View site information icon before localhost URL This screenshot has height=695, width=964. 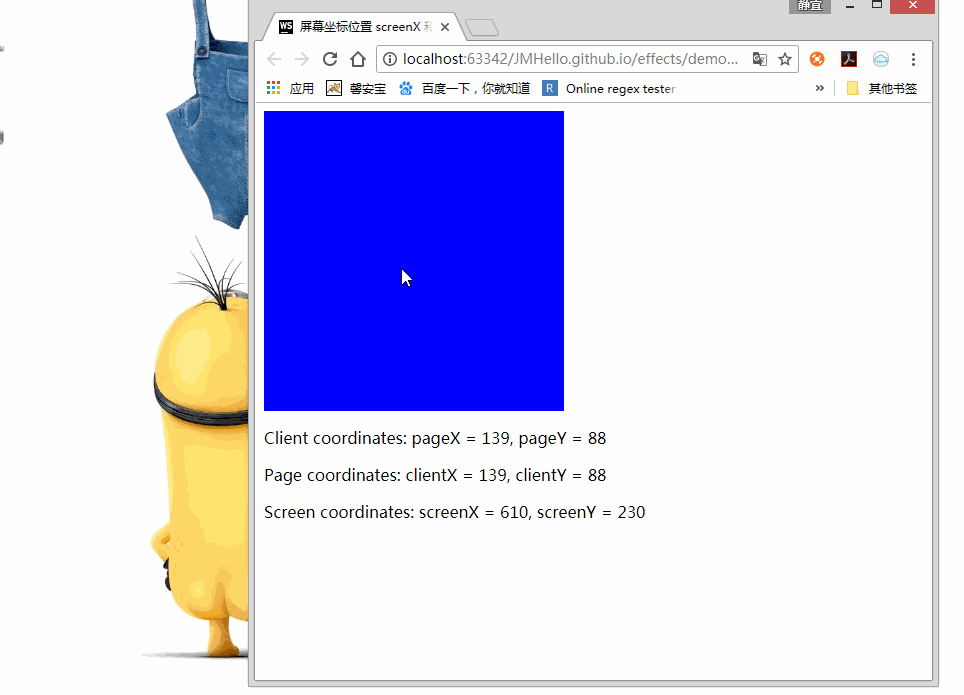tap(390, 59)
